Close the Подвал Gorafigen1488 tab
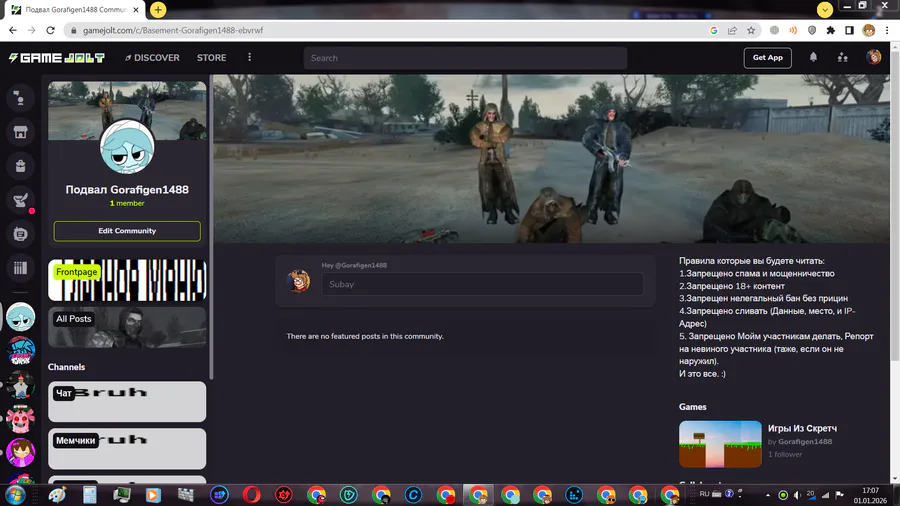This screenshot has width=900, height=506. pyautogui.click(x=136, y=10)
